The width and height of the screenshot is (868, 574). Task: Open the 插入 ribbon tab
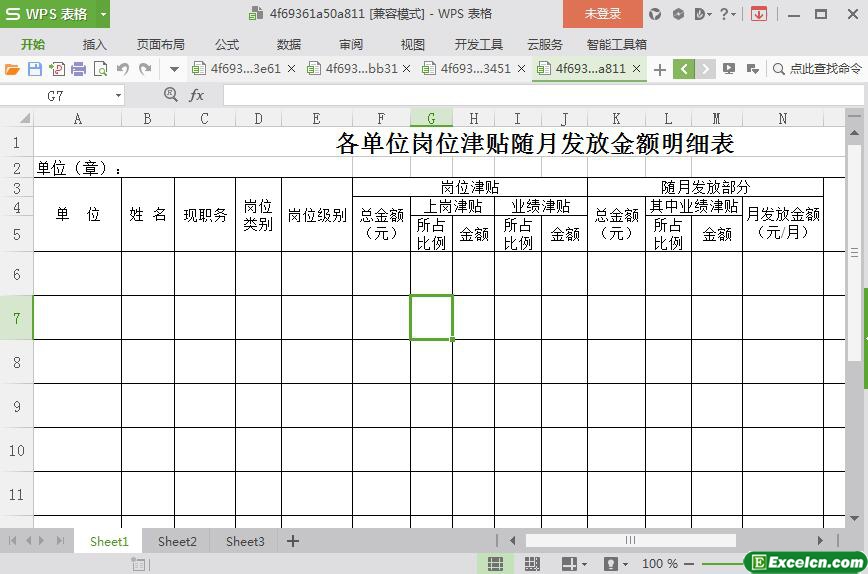coord(95,44)
